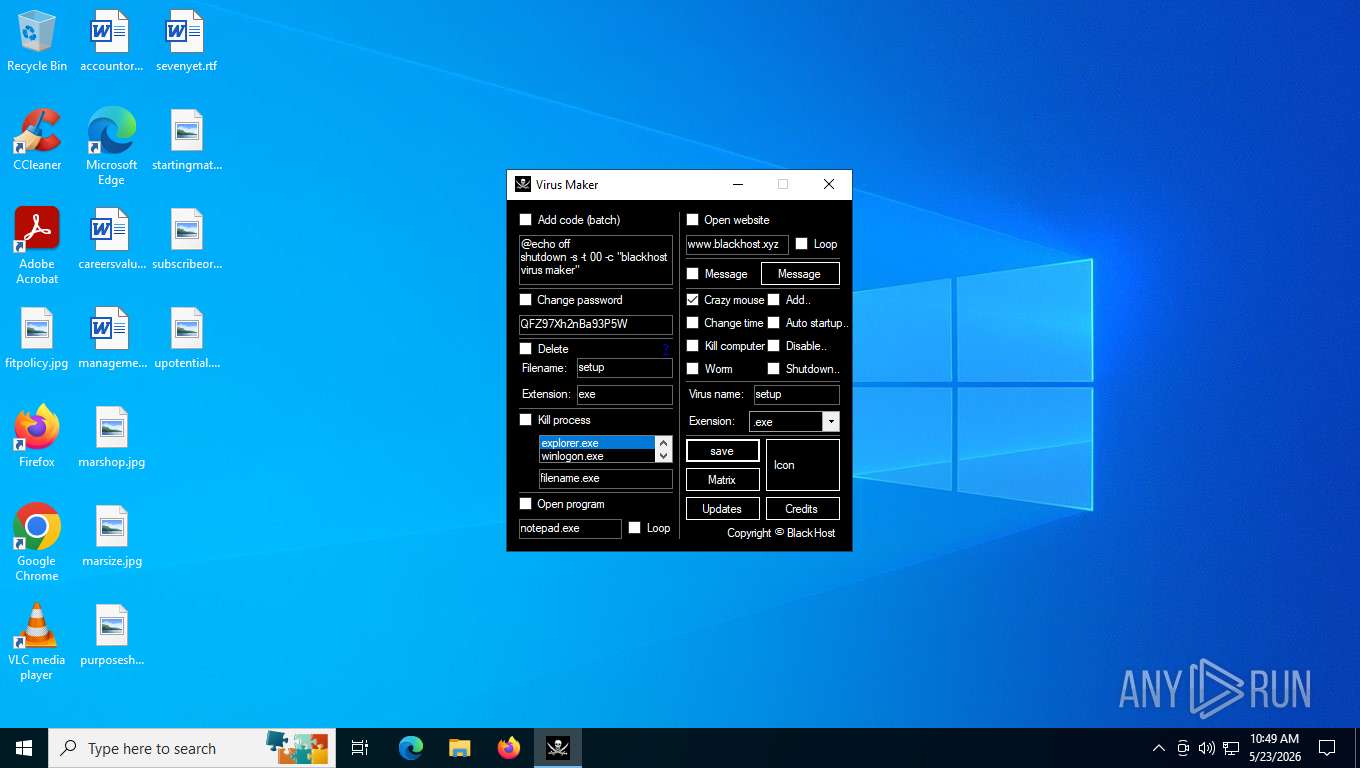Click the notepad.exe program field
This screenshot has height=768, width=1360.
pyautogui.click(x=570, y=528)
